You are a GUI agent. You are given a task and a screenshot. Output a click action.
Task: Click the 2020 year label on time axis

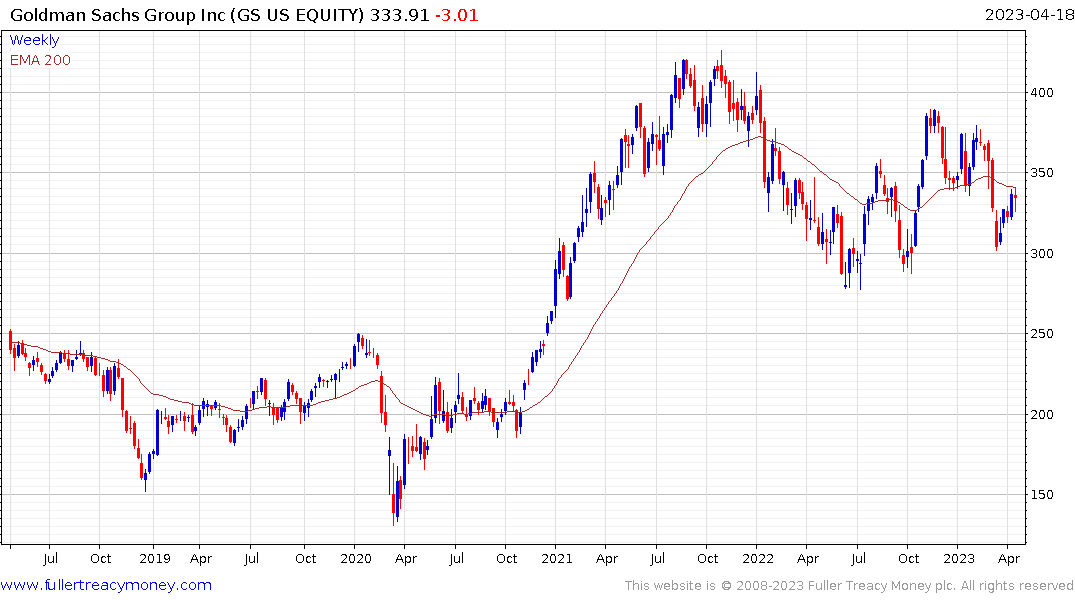point(356,558)
